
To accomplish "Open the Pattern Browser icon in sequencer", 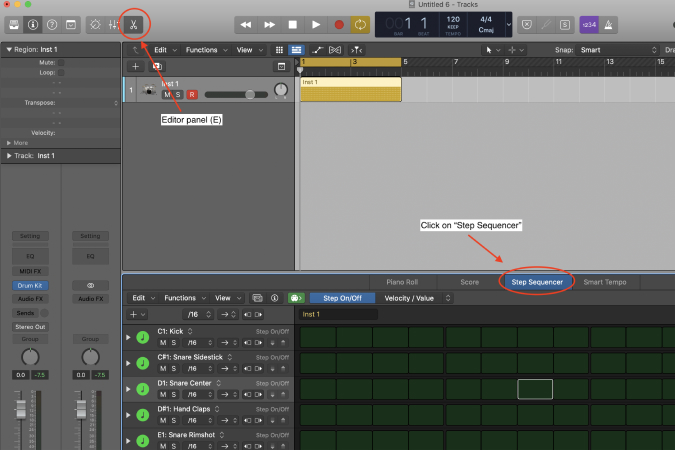I will tap(257, 298).
